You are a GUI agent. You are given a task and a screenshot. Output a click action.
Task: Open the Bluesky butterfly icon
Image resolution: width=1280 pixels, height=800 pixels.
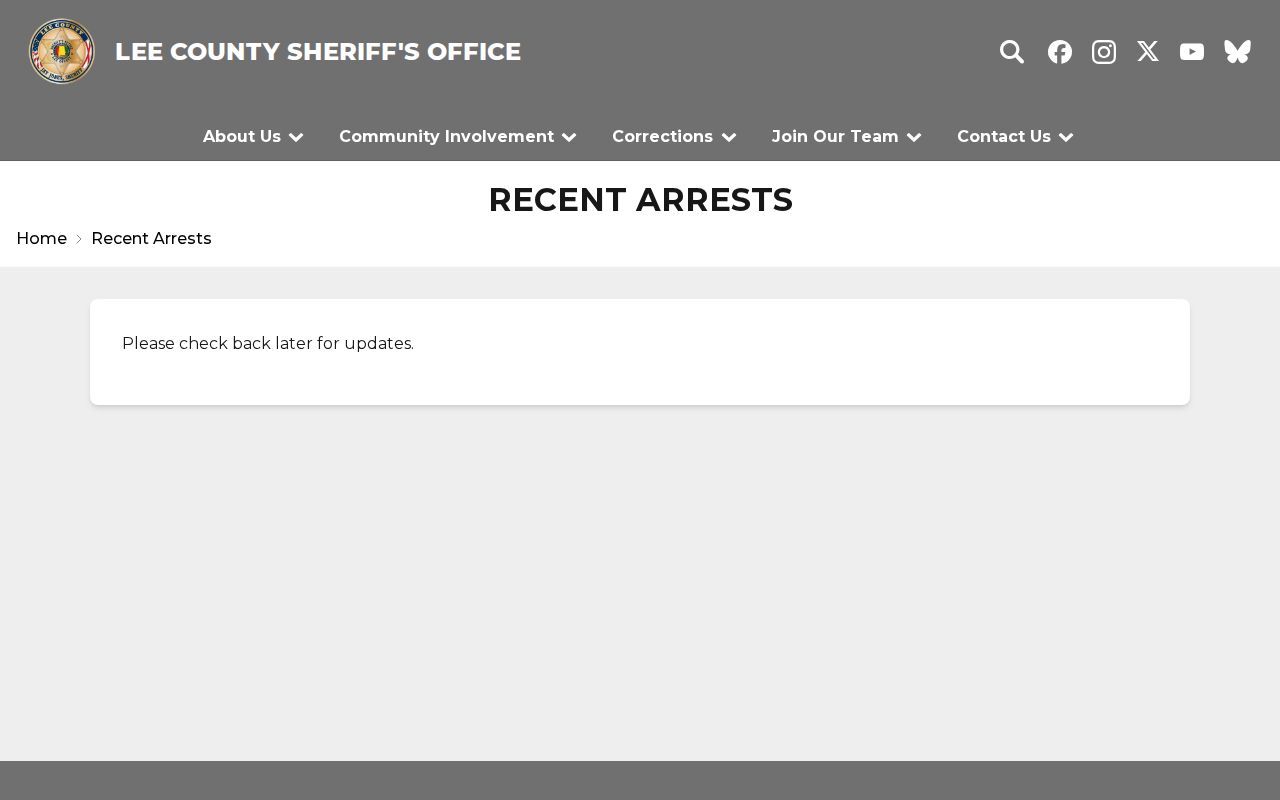tap(1238, 52)
